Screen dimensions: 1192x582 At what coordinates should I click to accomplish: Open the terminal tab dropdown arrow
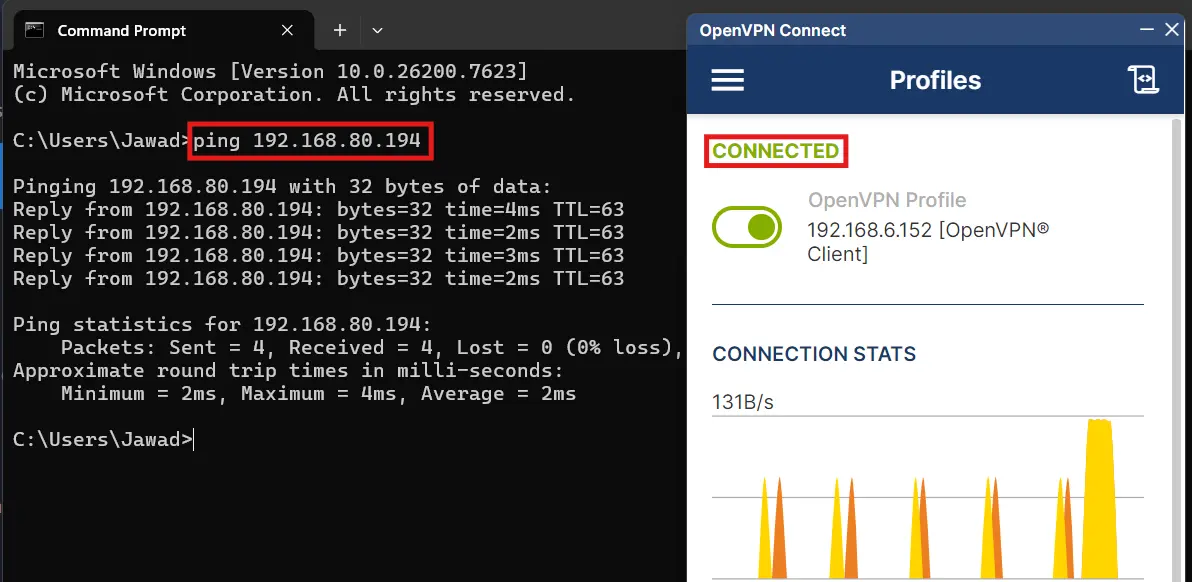click(x=377, y=30)
